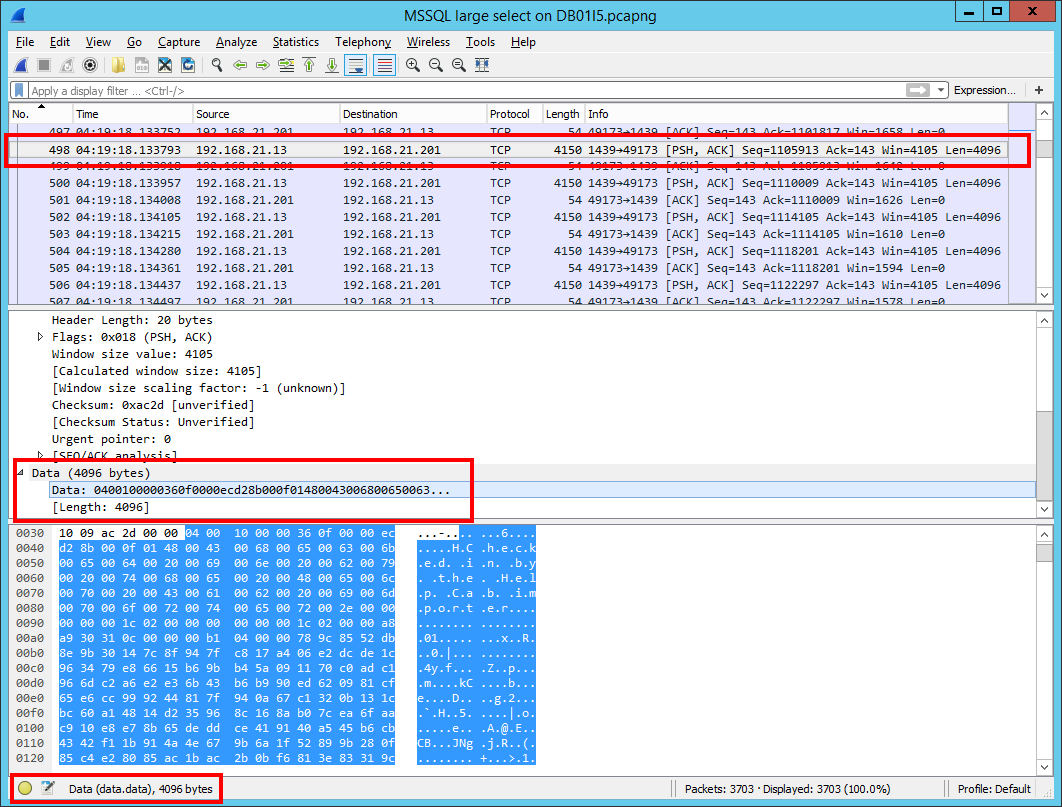Jump to first packet with up-arrow icon
Screen dimensions: 1062x807
coord(309,65)
